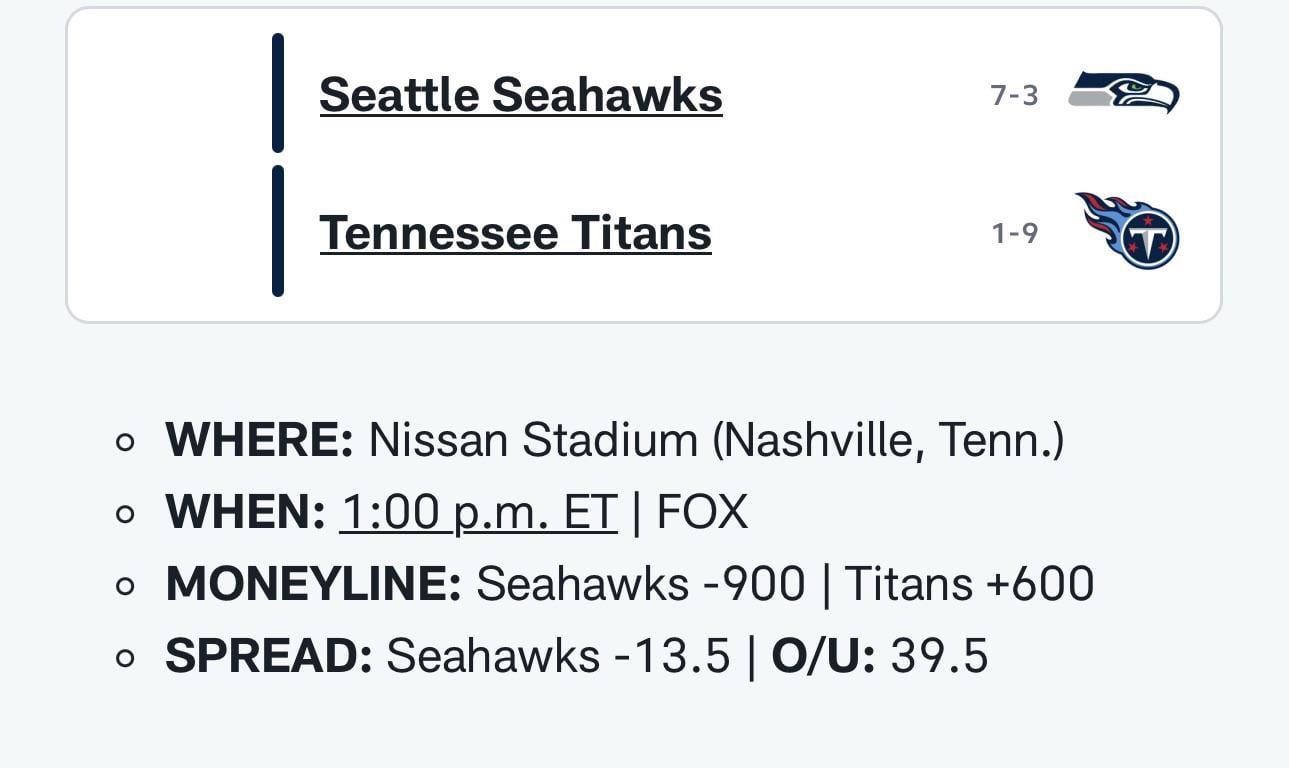The width and height of the screenshot is (1289, 768).
Task: Open the Tennessee Titans team page link
Action: [x=514, y=232]
